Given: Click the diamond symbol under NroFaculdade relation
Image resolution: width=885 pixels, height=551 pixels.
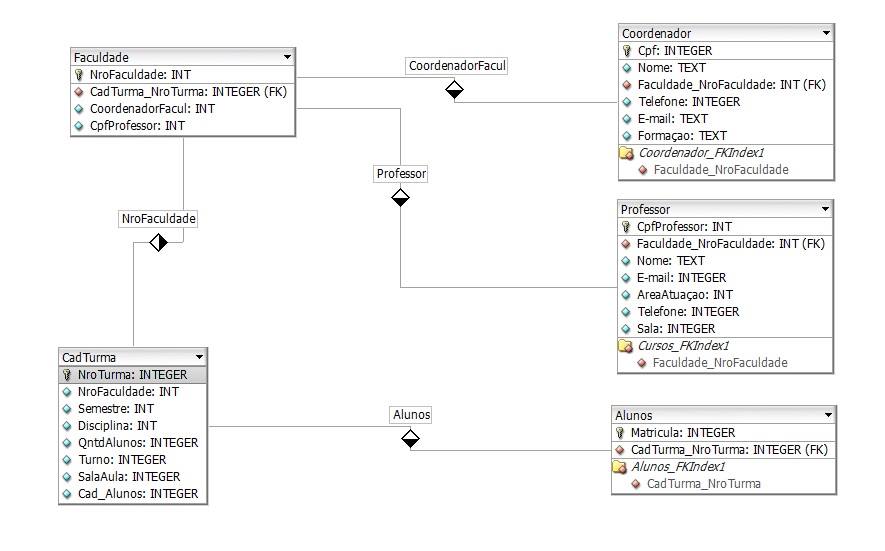Looking at the screenshot, I should pos(157,242).
